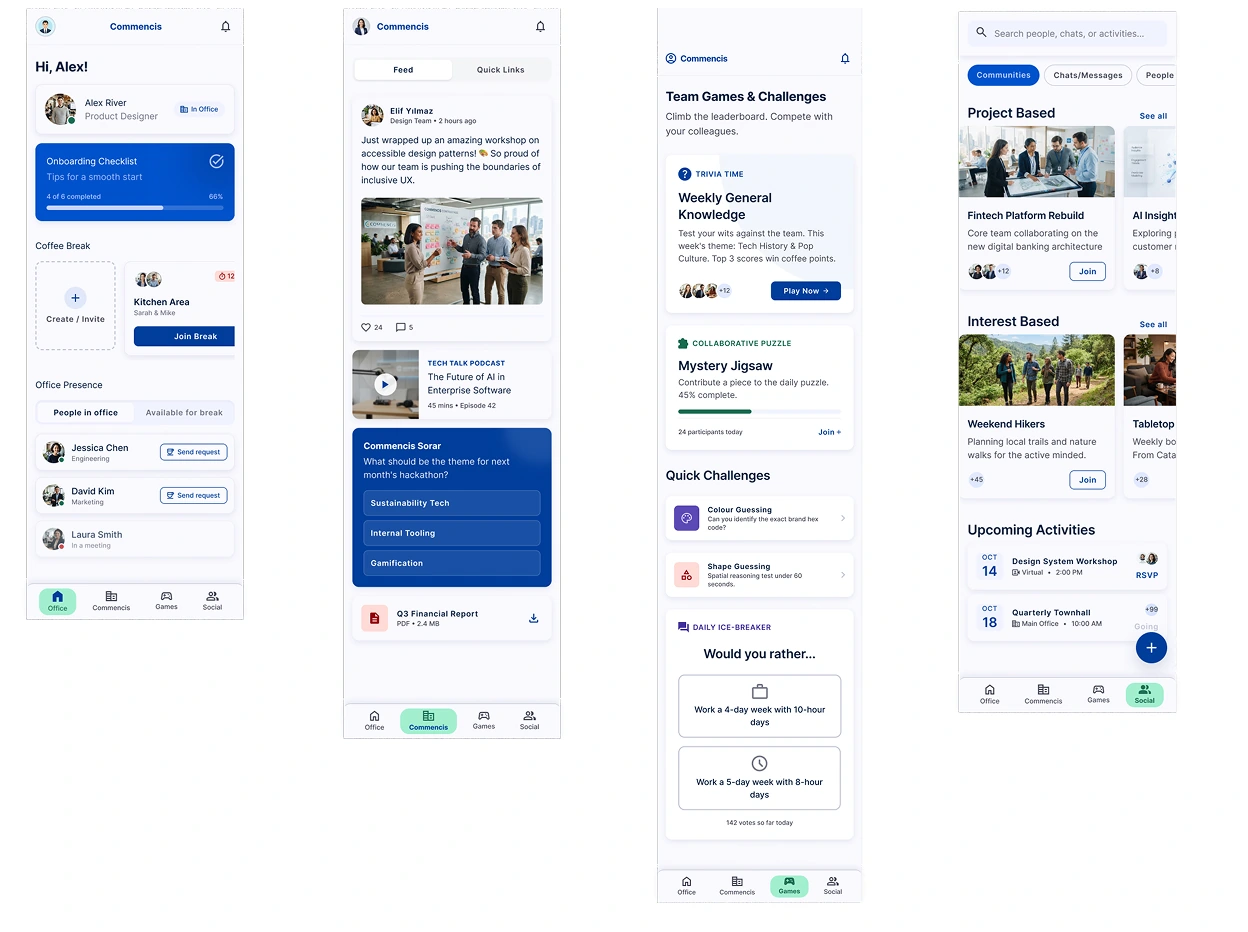Open Social tab on Hi Alex screen
Image resolution: width=1248 pixels, height=932 pixels.
(x=212, y=600)
